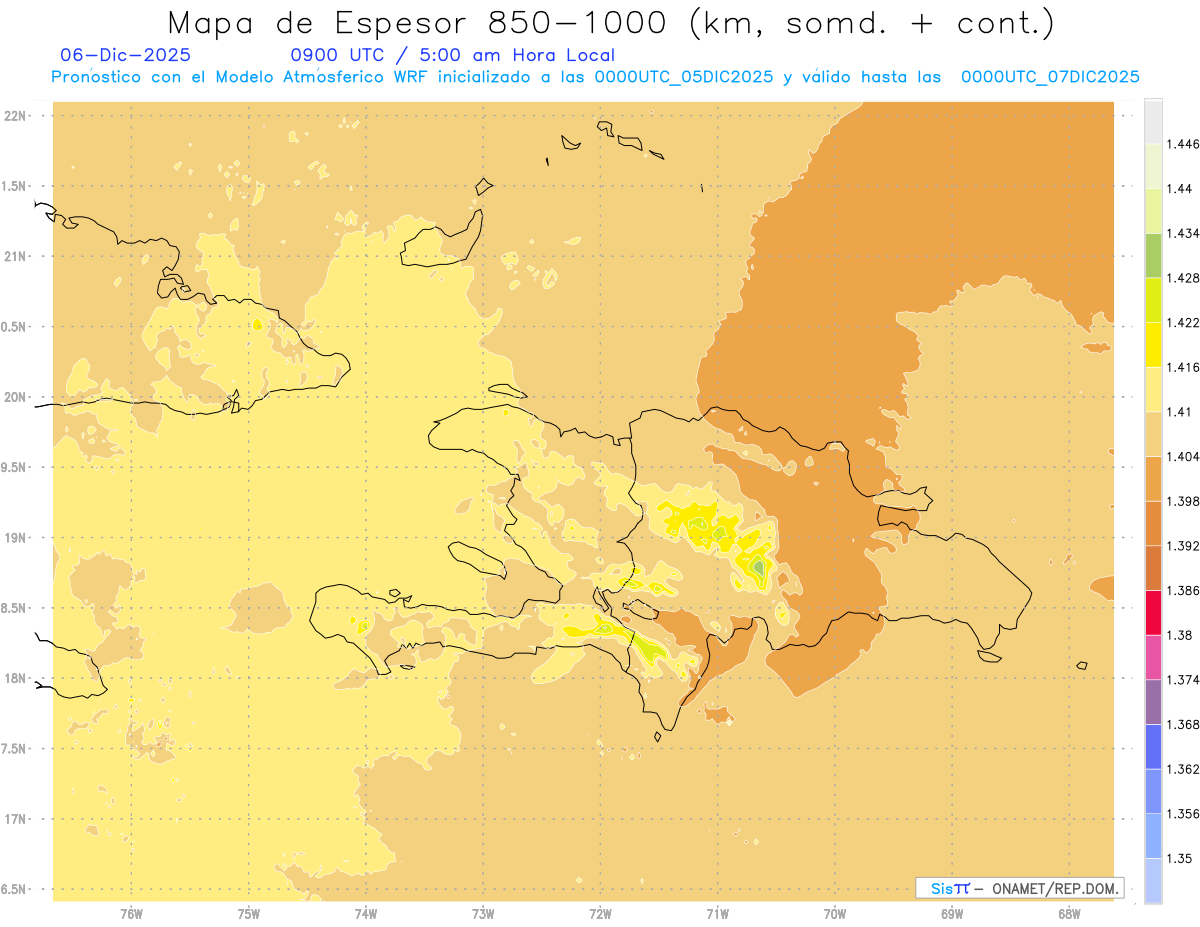Click the legend value '1.446'
This screenshot has width=1200, height=927.
point(1185,144)
